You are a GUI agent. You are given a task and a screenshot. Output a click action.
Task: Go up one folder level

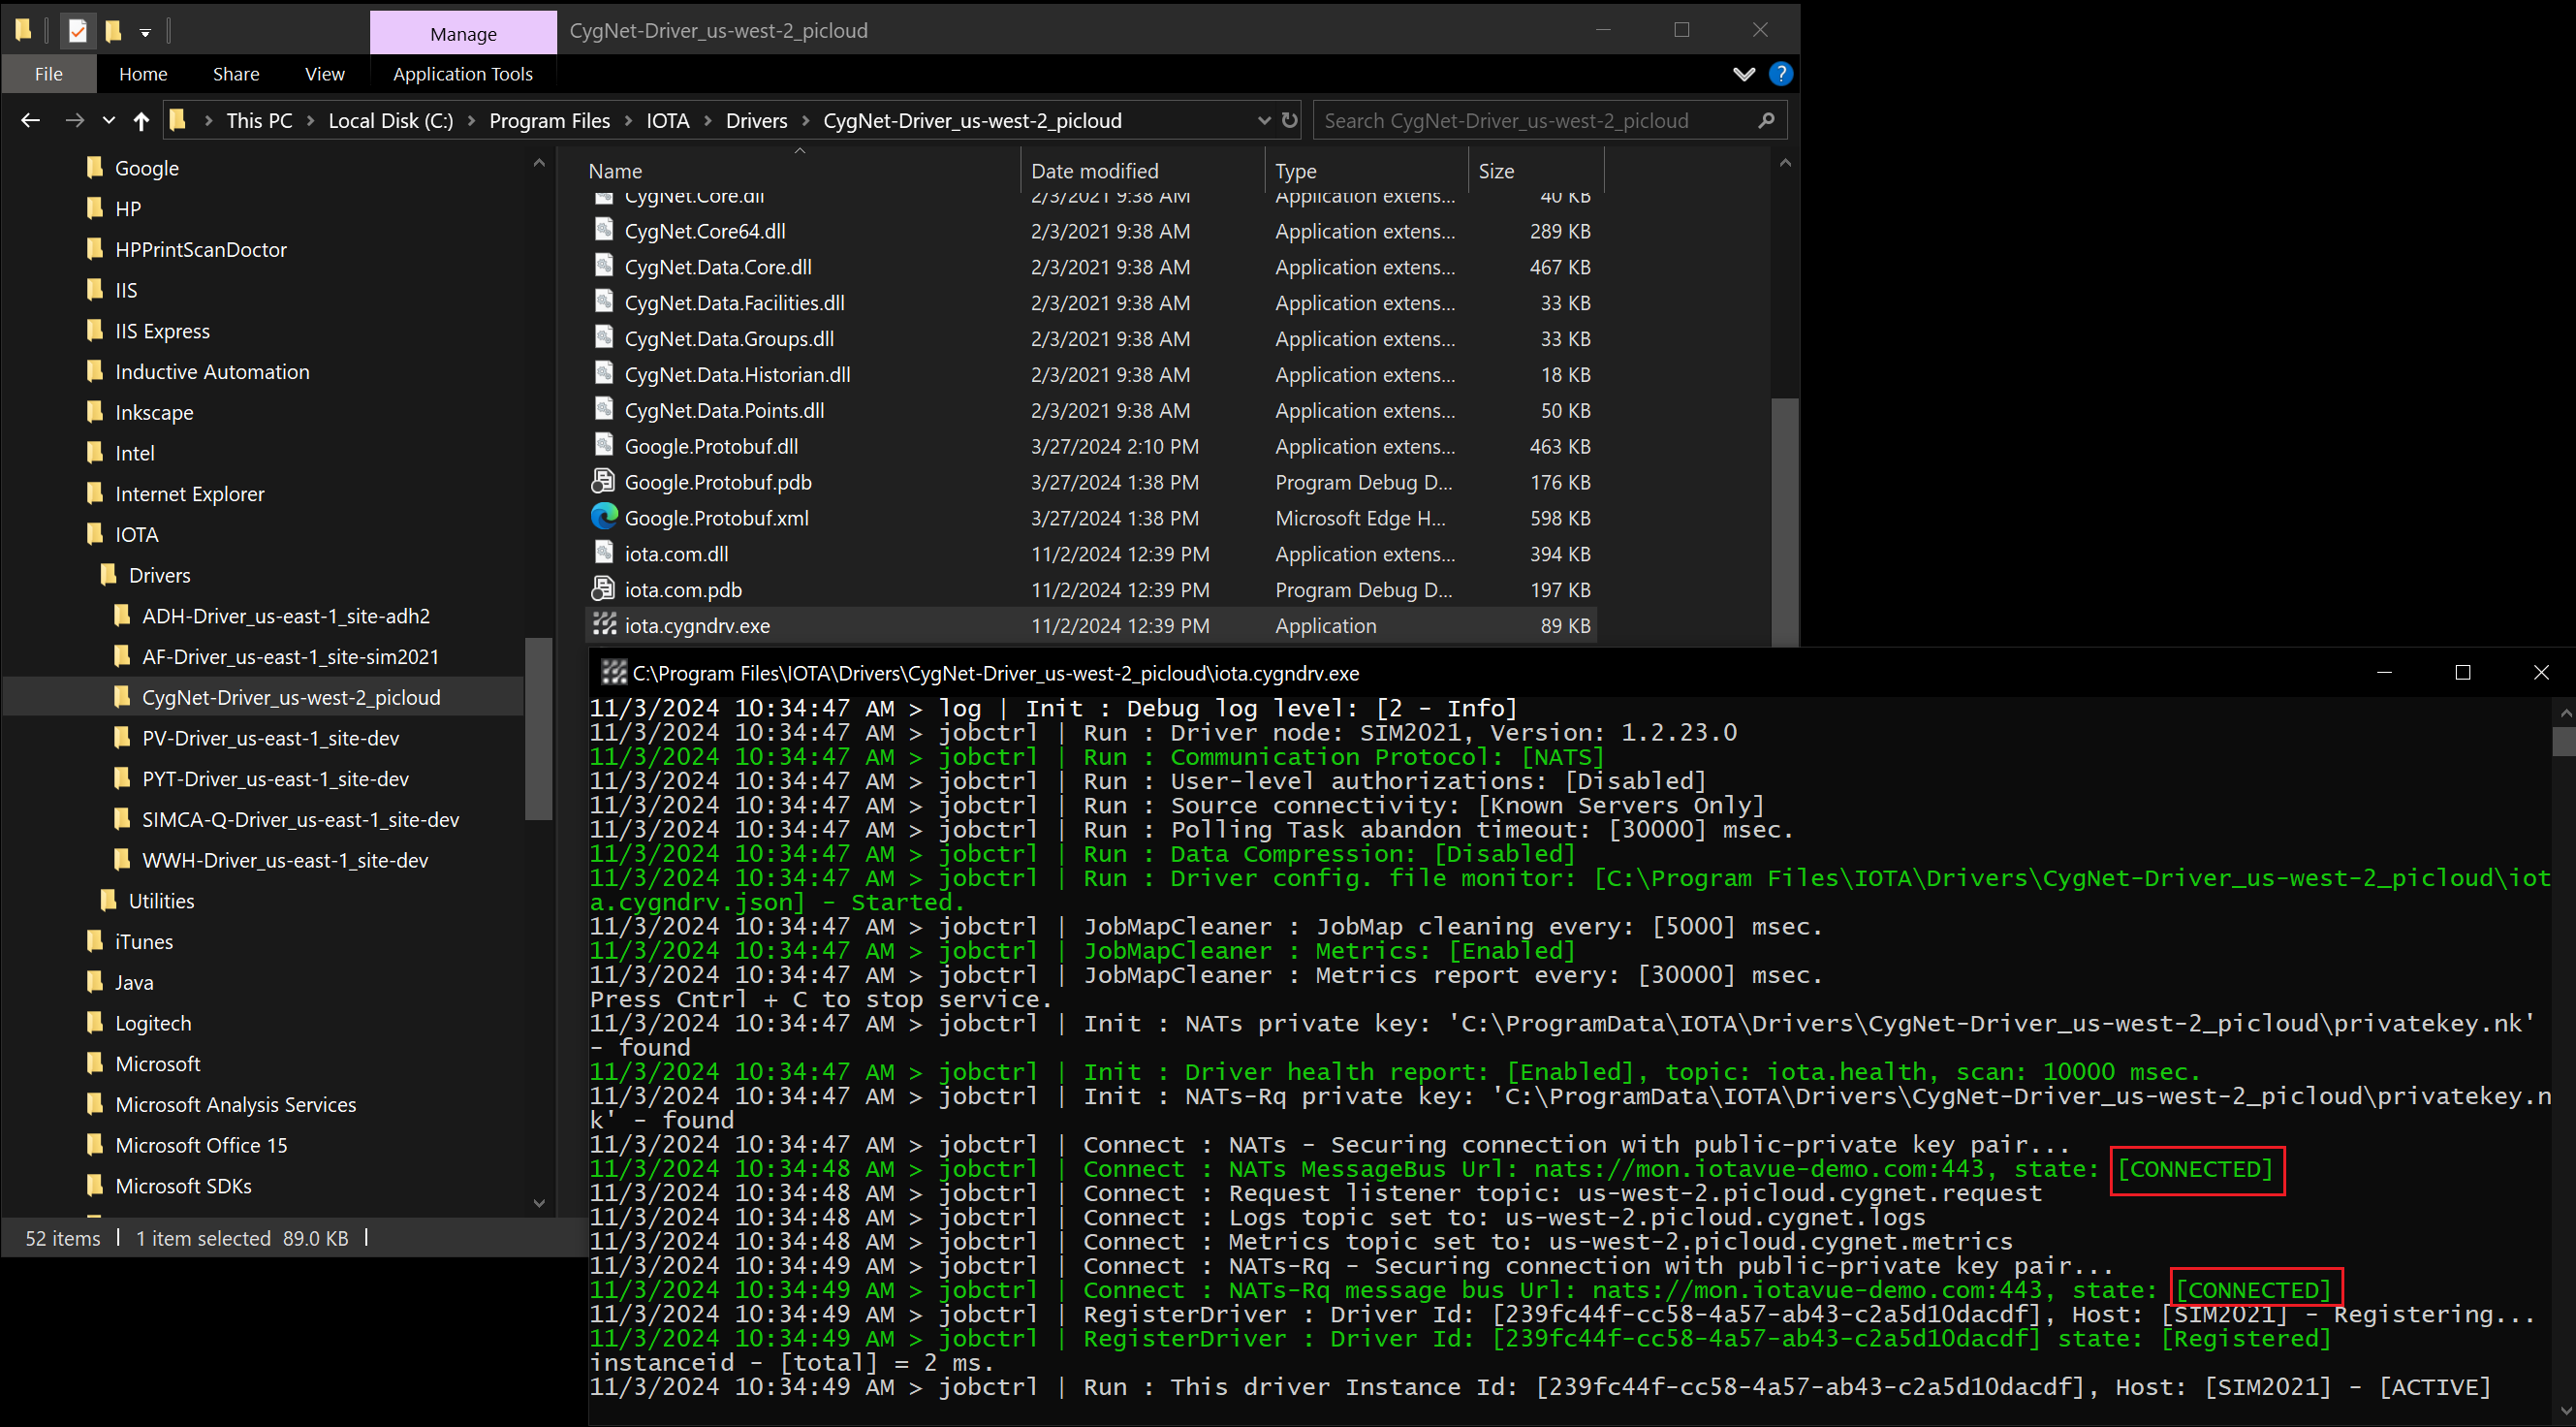pos(141,121)
